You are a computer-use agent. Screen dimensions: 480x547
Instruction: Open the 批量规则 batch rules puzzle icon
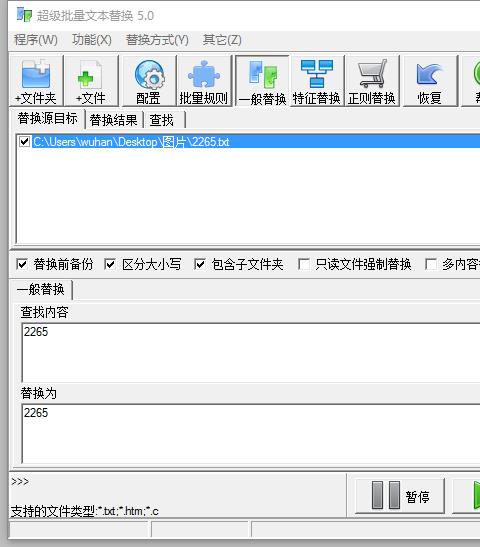204,81
